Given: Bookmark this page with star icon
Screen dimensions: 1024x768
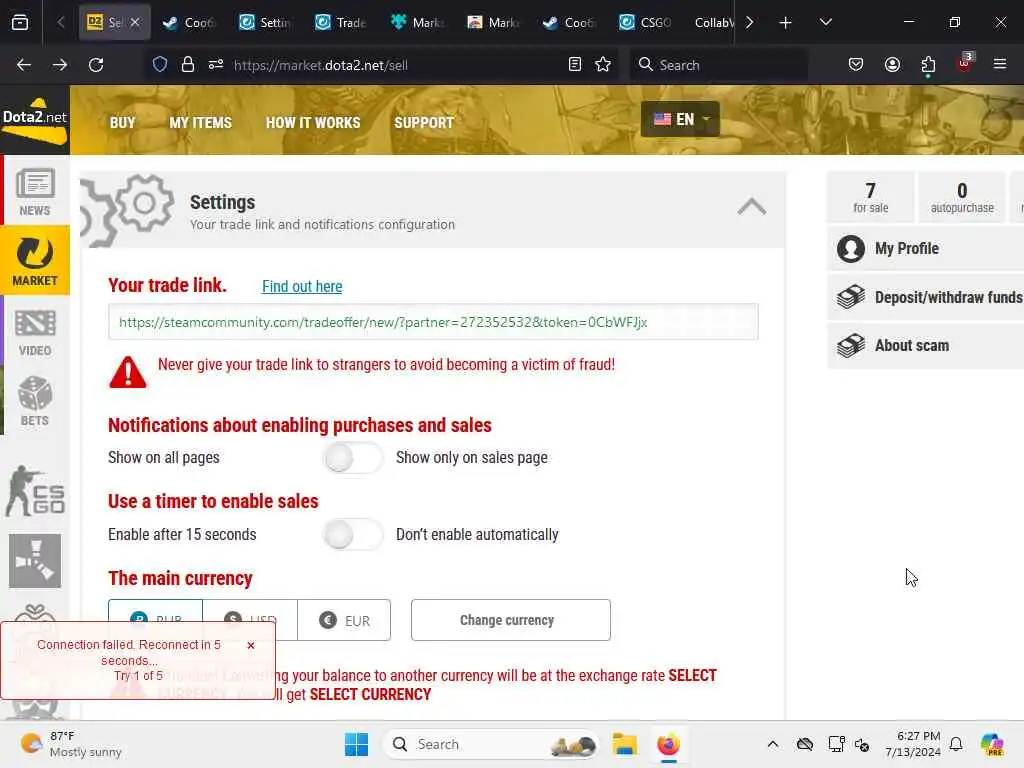Looking at the screenshot, I should 603,64.
